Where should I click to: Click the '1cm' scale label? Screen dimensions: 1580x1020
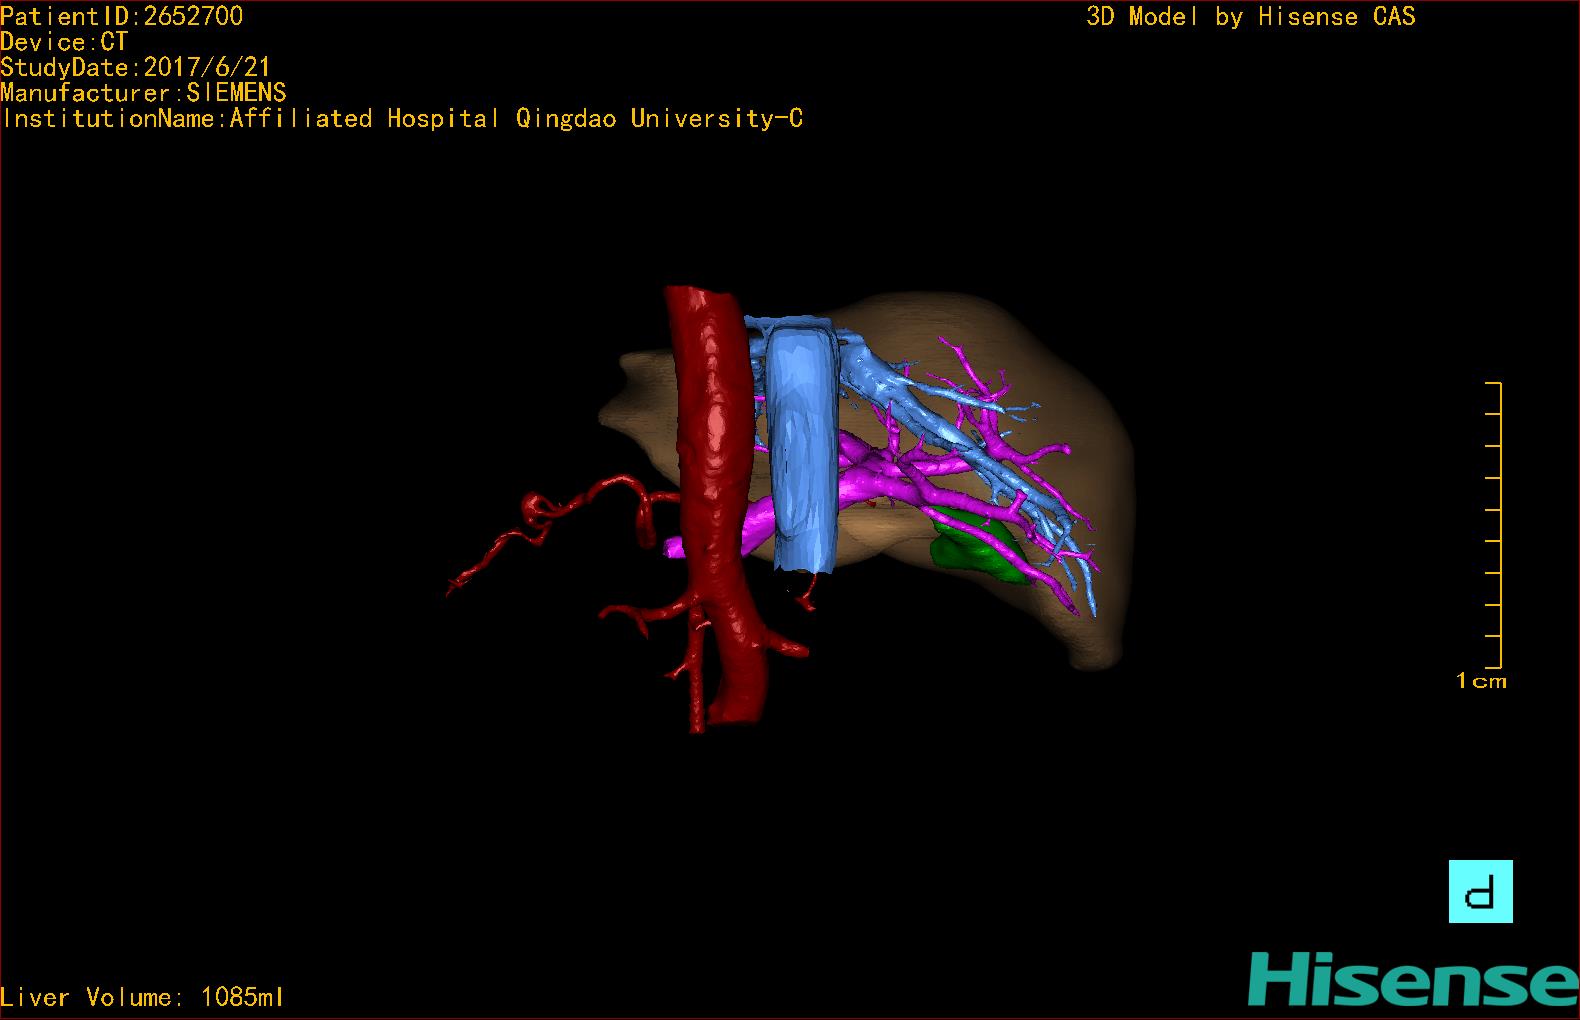click(x=1481, y=681)
